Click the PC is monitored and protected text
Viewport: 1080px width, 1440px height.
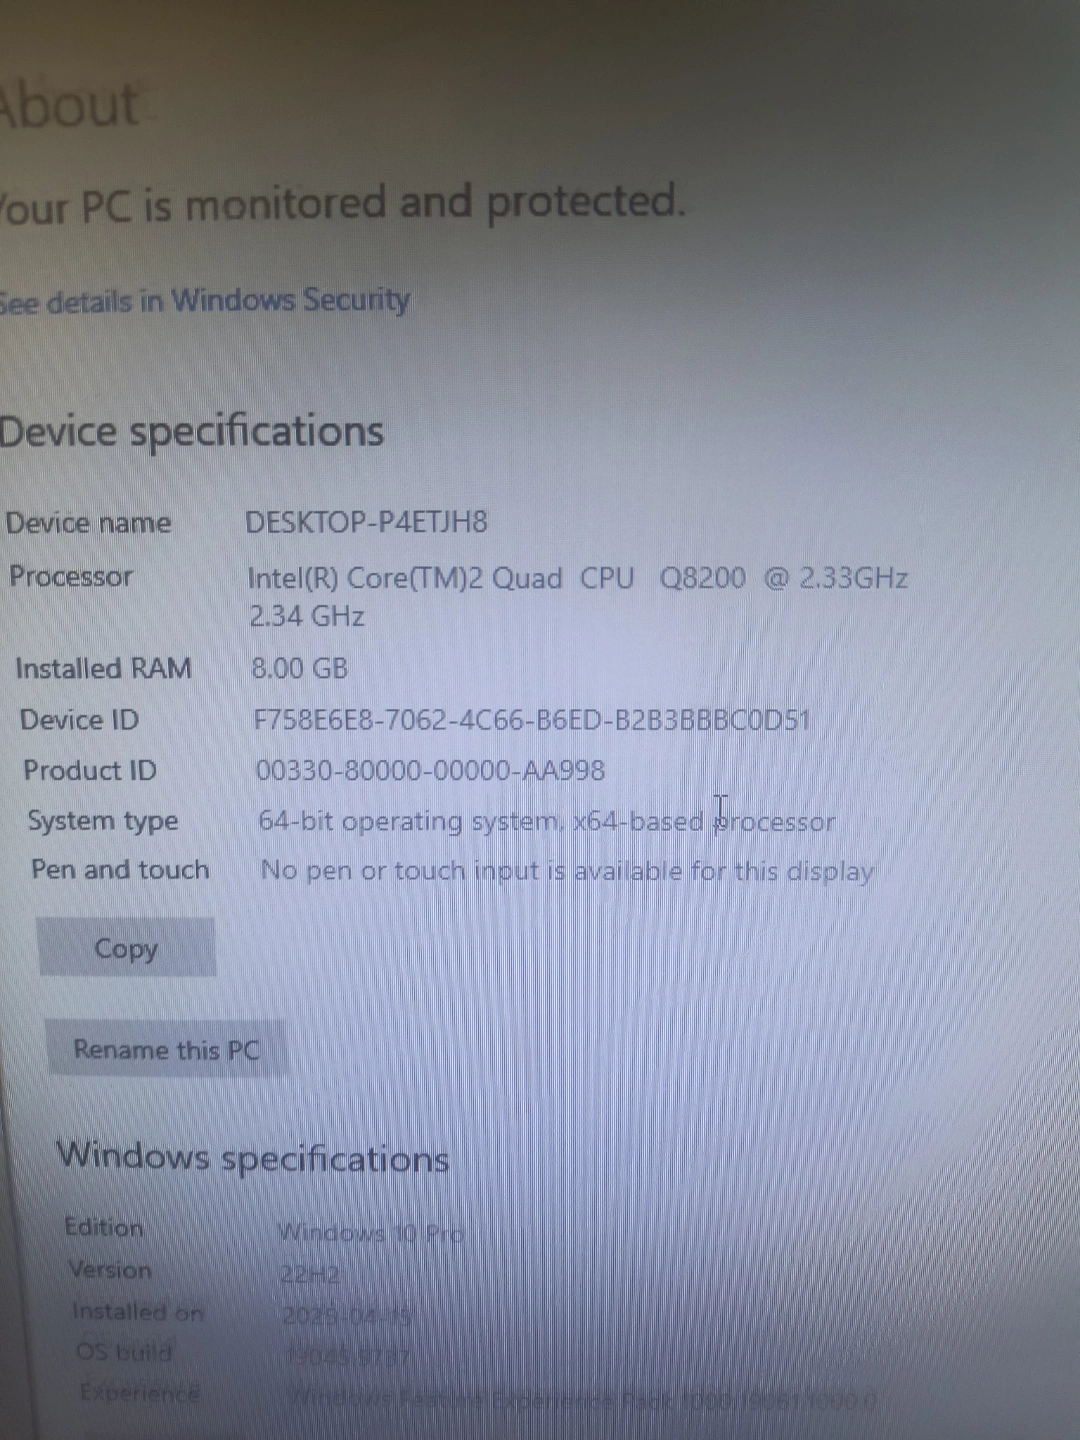343,203
